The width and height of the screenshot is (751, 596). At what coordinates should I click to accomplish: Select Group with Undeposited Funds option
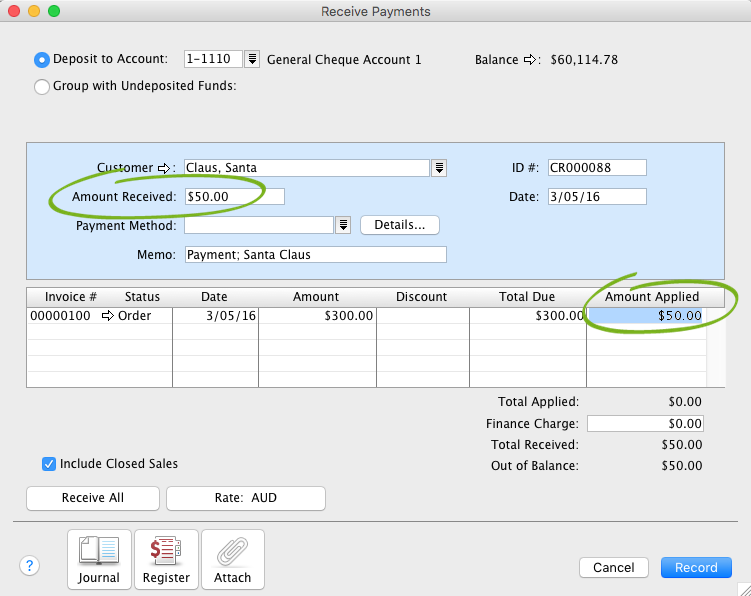(x=42, y=86)
